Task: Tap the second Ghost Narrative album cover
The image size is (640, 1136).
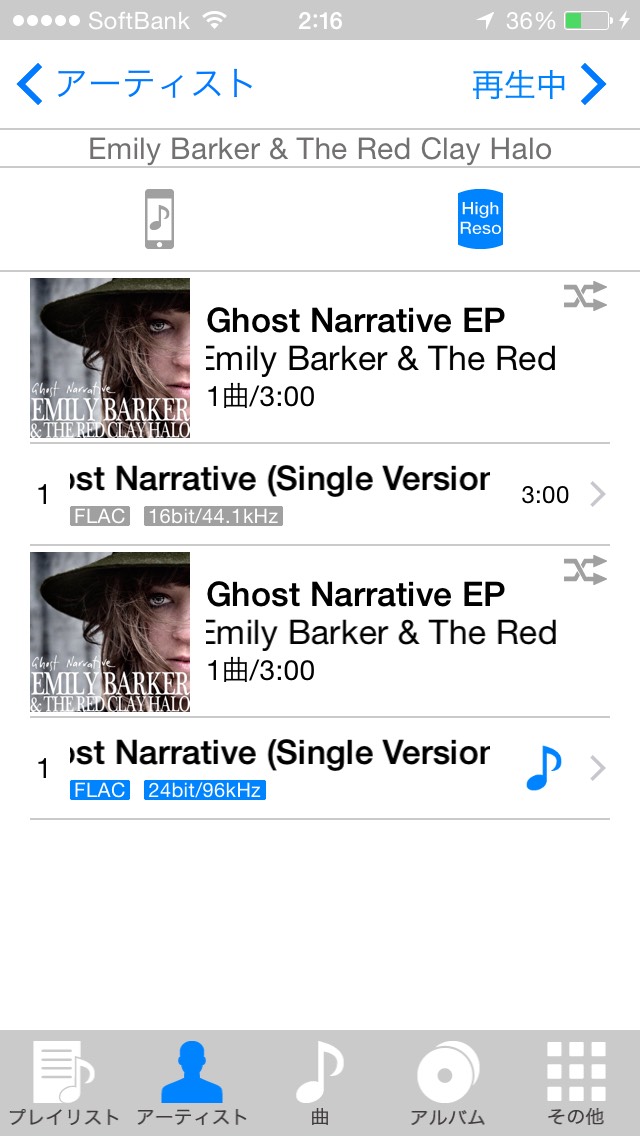Action: point(110,632)
